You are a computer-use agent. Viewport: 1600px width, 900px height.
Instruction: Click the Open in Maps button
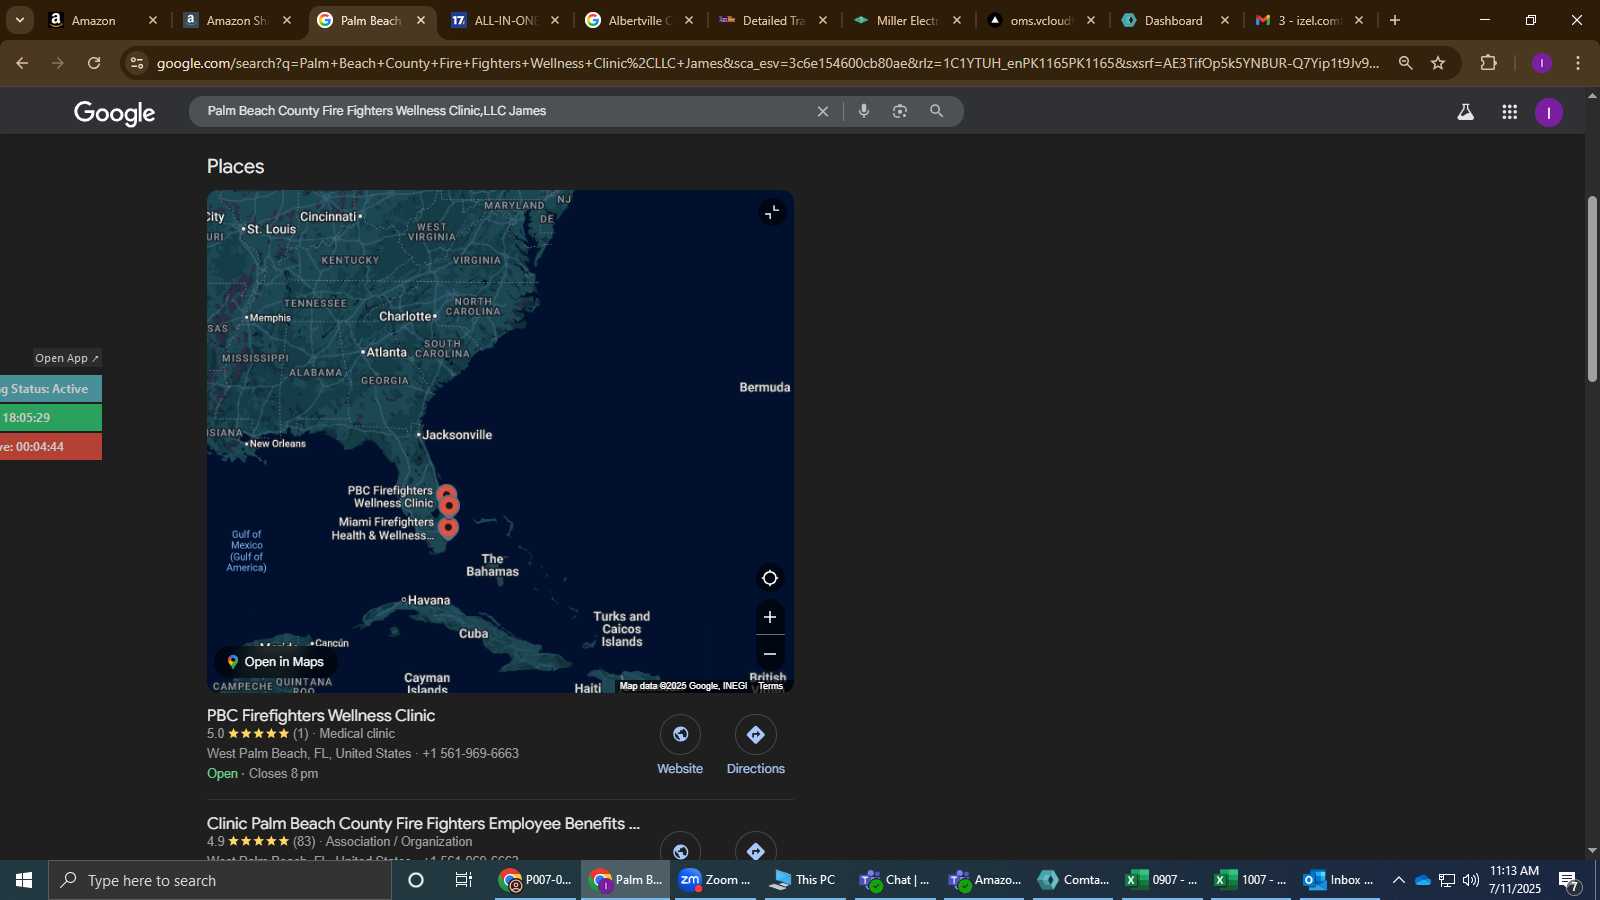[276, 662]
